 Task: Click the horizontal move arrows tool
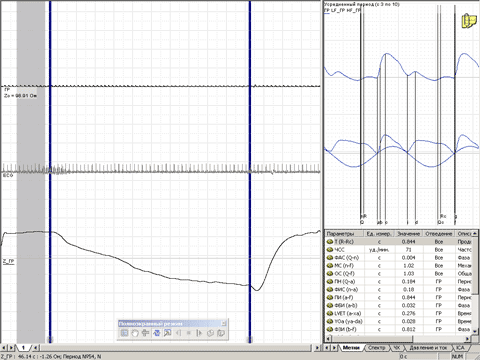(145, 333)
